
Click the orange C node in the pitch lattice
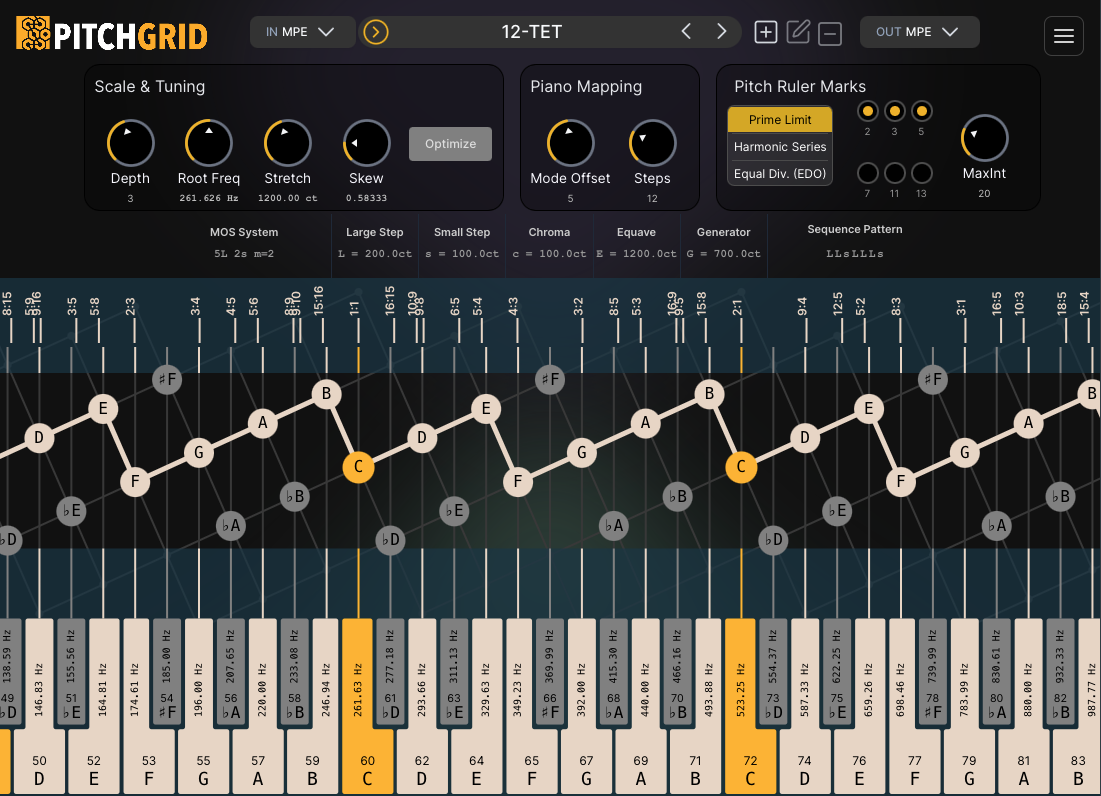[x=358, y=466]
